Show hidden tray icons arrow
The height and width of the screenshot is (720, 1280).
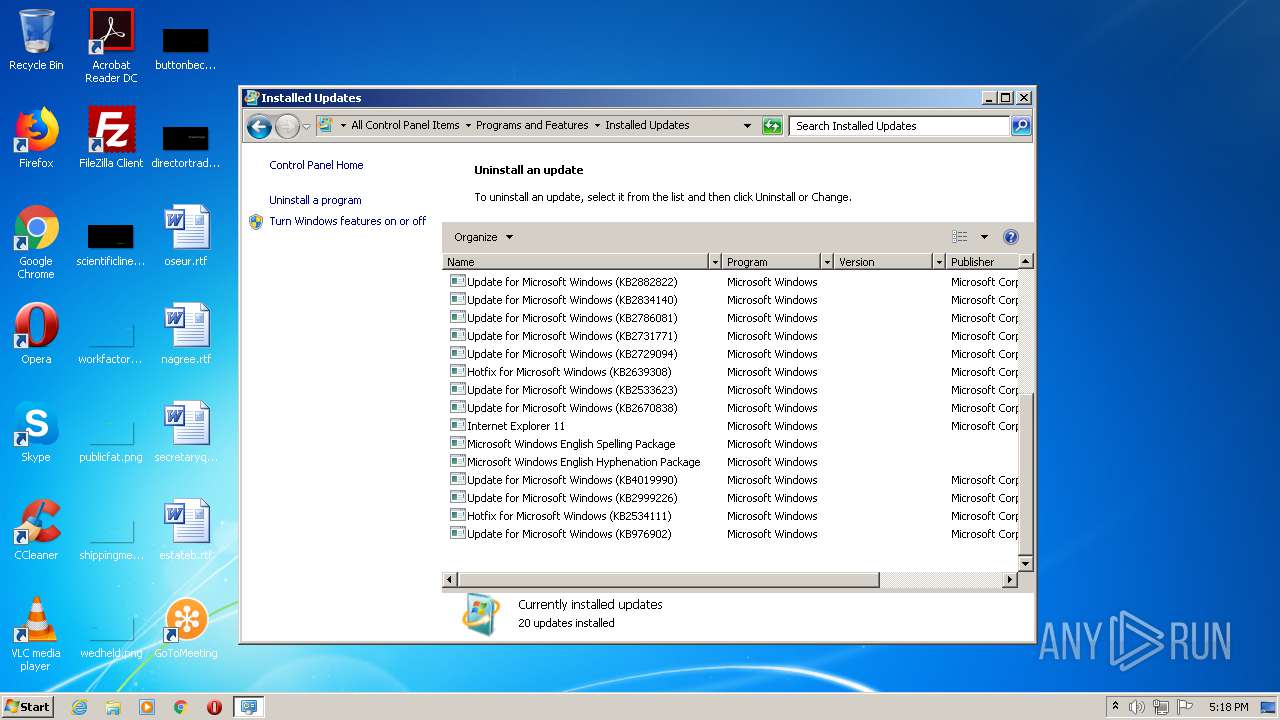click(1115, 707)
